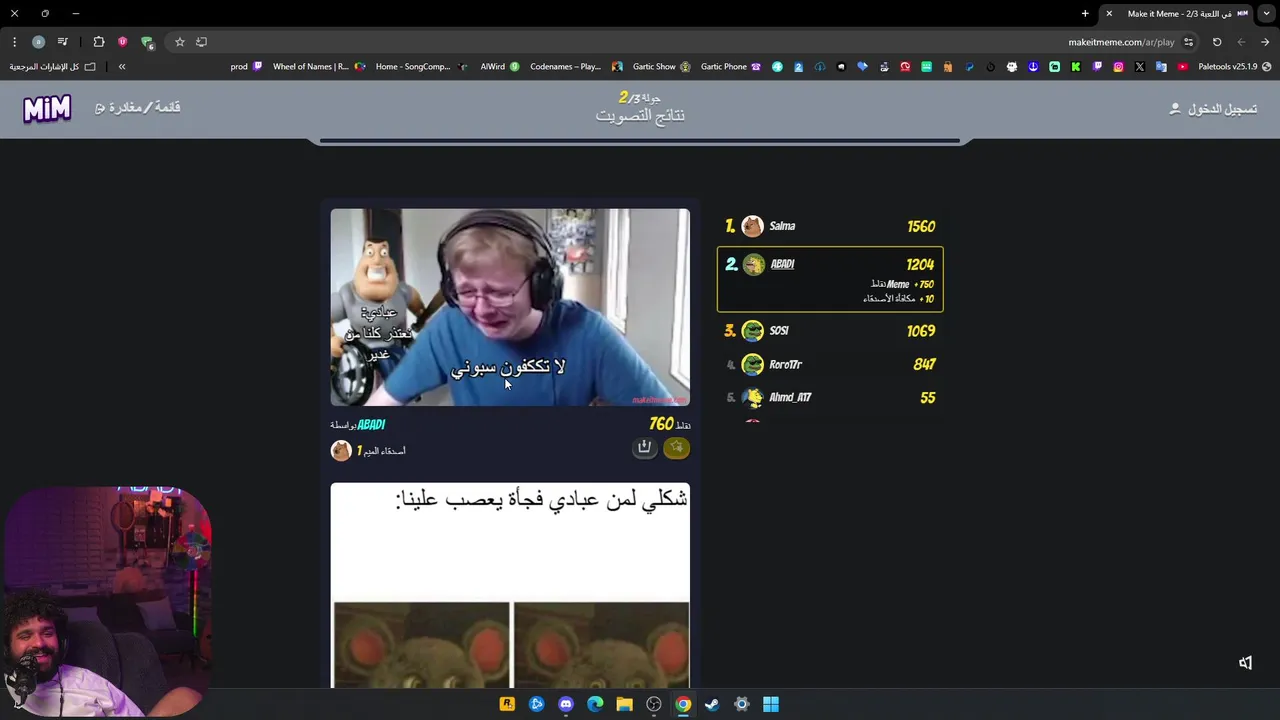The image size is (1280, 720).
Task: Click the نتائج التصويت round heading
Action: point(640,116)
